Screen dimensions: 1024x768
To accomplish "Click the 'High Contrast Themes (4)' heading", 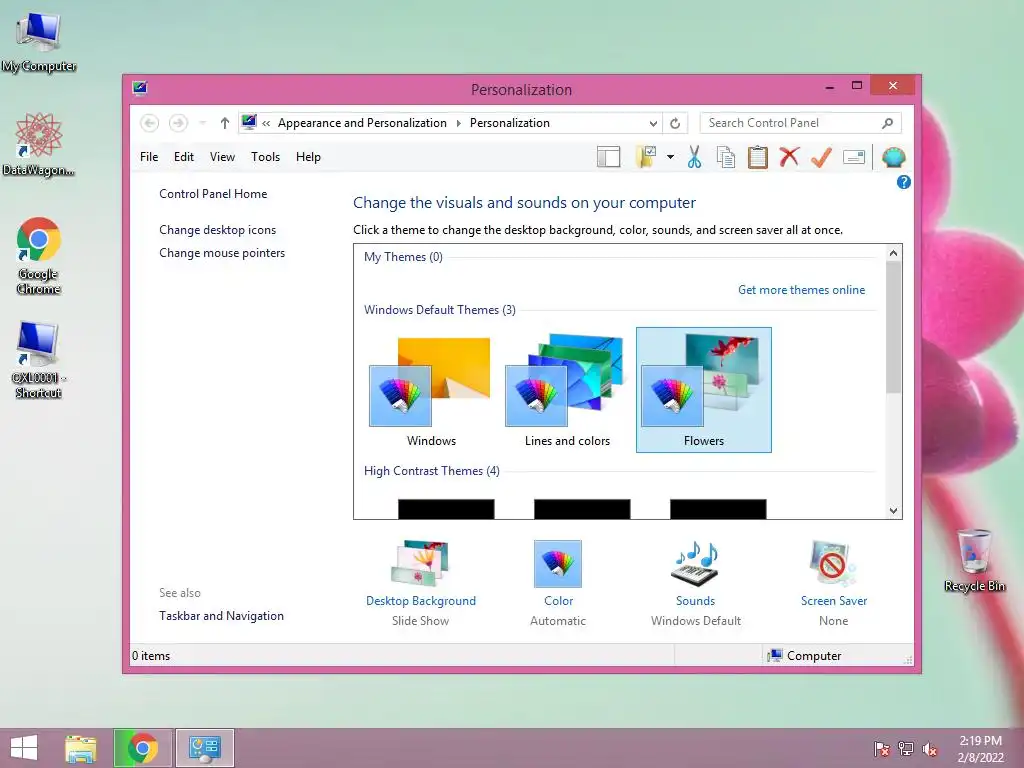I will click(x=432, y=471).
